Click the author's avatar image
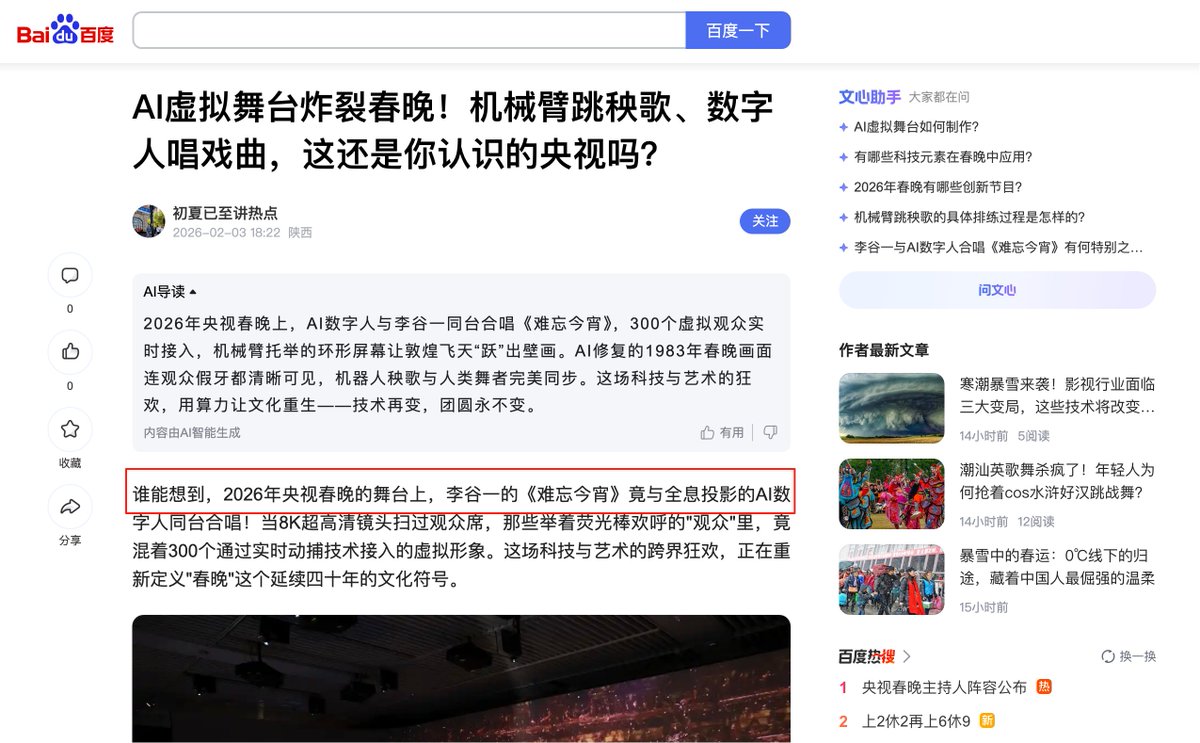Screen dimensions: 1200x743 coord(149,221)
